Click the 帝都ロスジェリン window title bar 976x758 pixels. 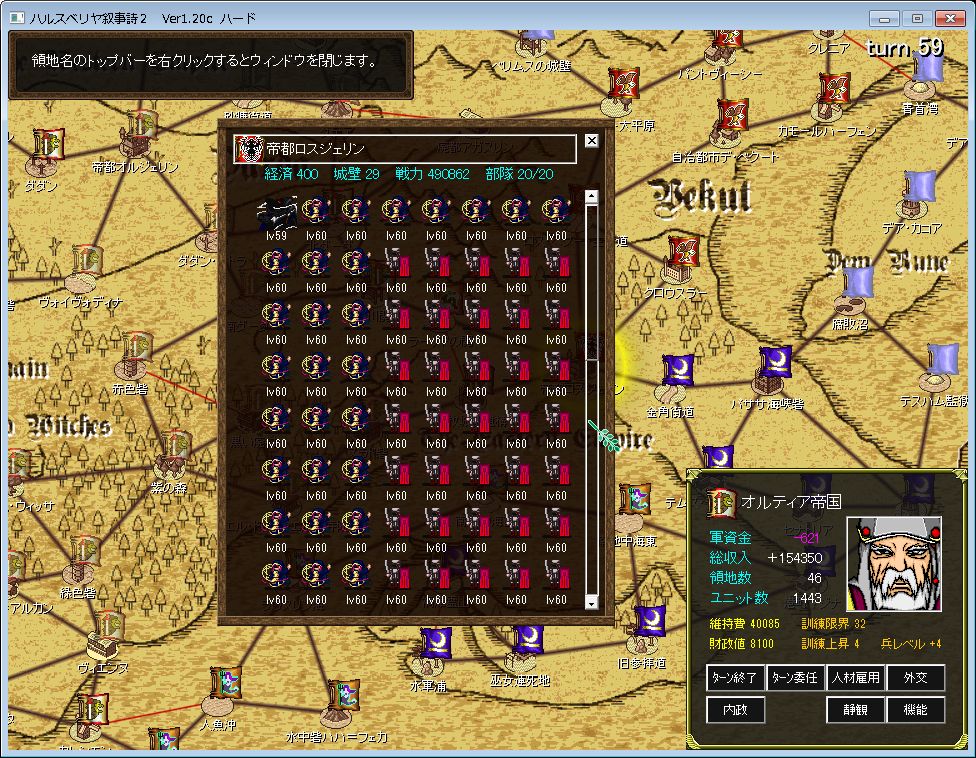pyautogui.click(x=405, y=149)
